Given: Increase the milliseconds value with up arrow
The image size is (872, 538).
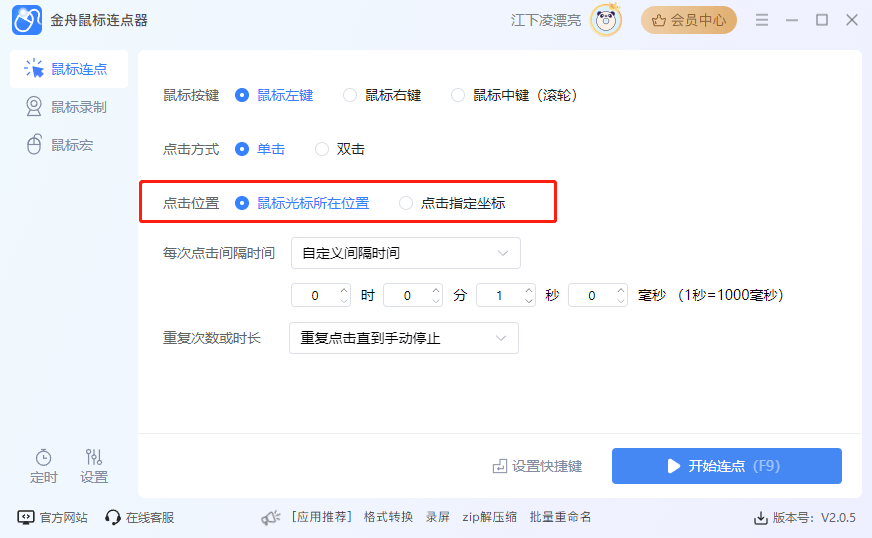Looking at the screenshot, I should pyautogui.click(x=621, y=289).
